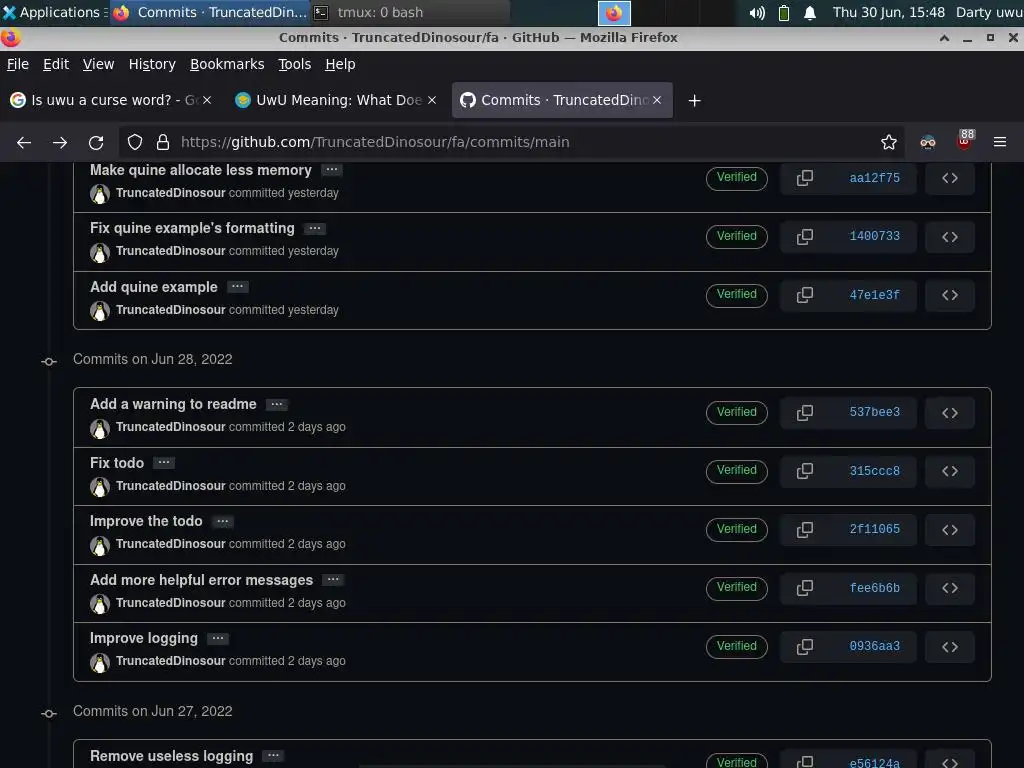
Task: Open commit hash link 537bee3
Action: pyautogui.click(x=874, y=412)
